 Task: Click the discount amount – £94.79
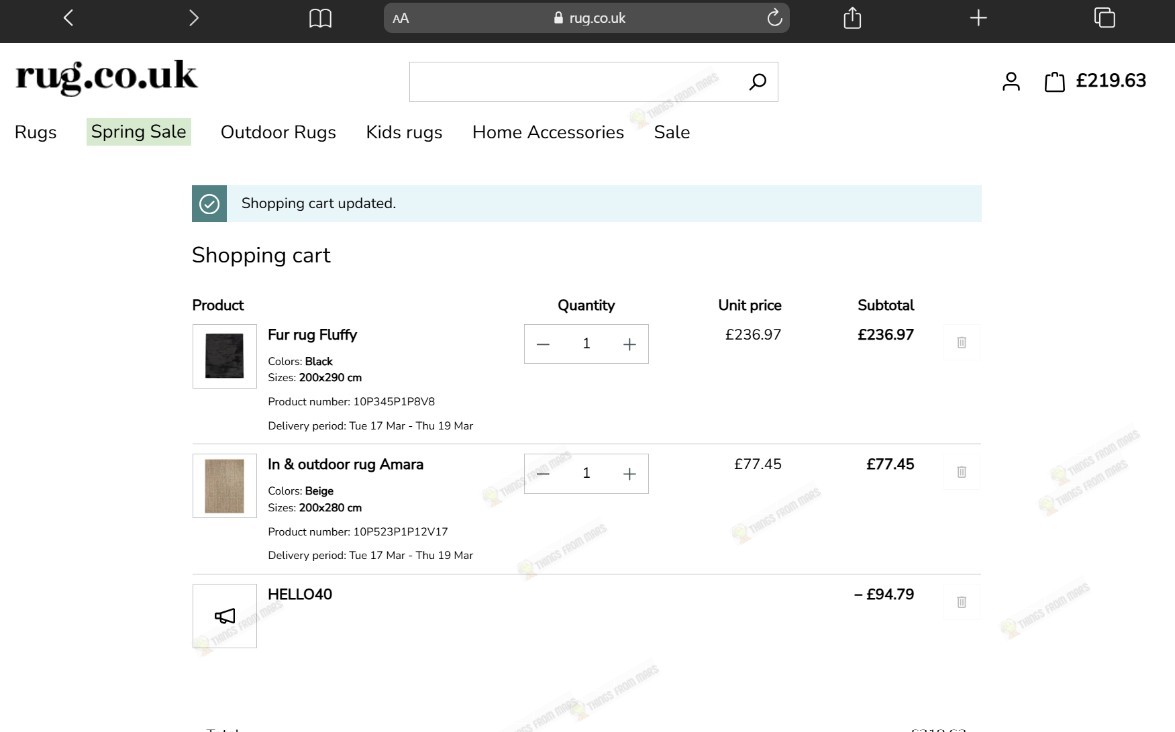pyautogui.click(x=884, y=595)
